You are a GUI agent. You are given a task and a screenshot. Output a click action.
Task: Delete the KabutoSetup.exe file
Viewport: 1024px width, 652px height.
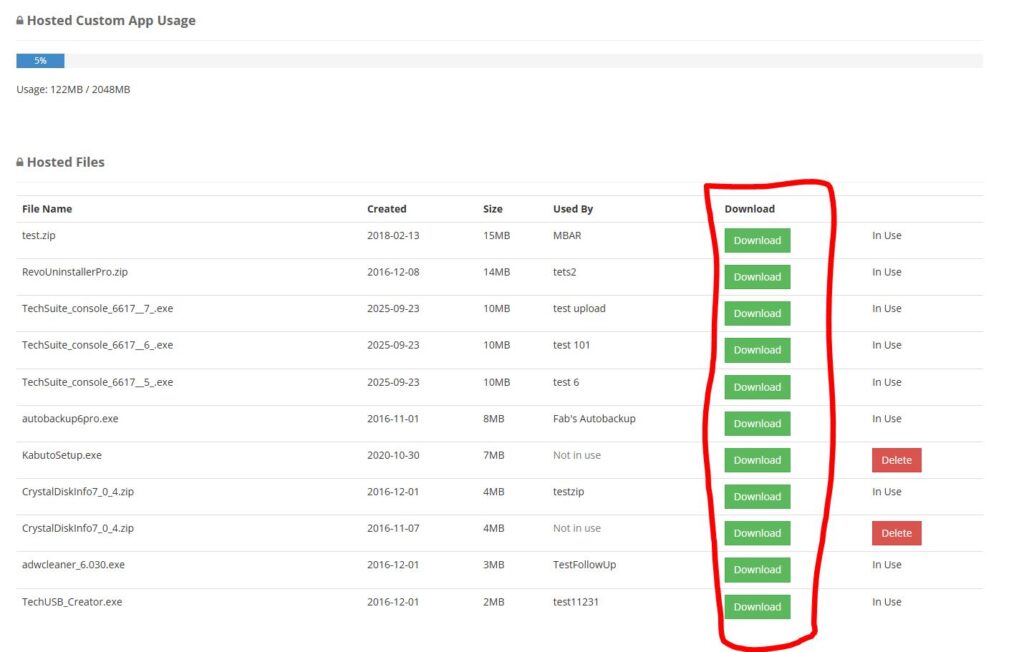point(895,460)
